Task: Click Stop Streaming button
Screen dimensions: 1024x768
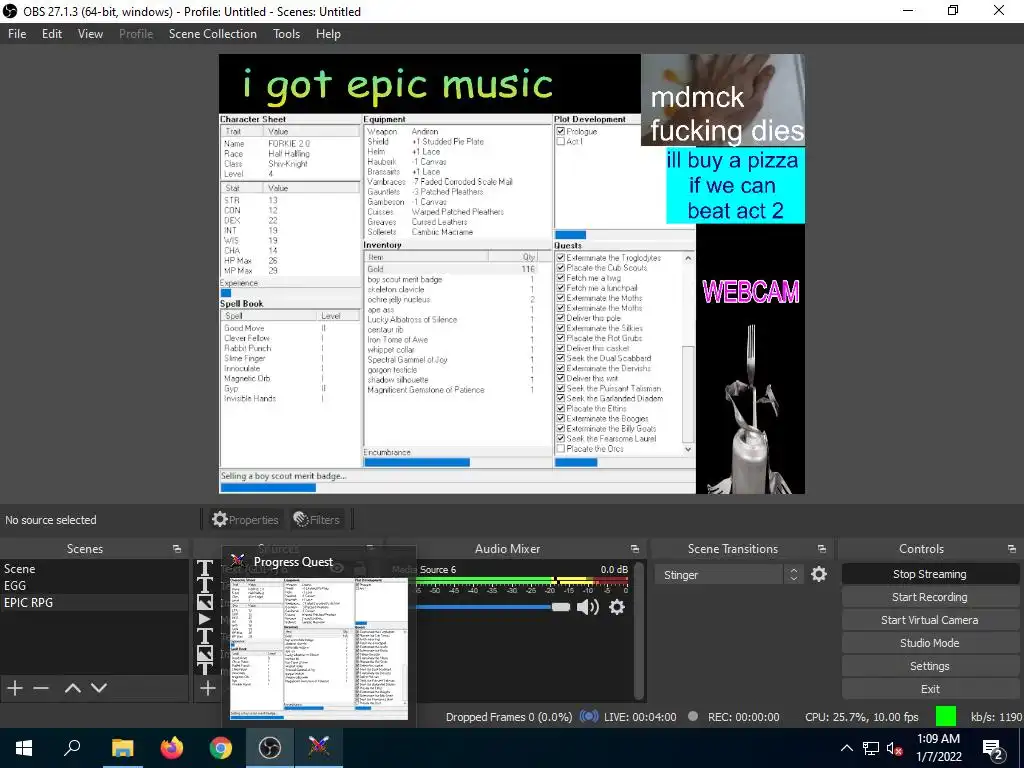Action: pyautogui.click(x=930, y=574)
